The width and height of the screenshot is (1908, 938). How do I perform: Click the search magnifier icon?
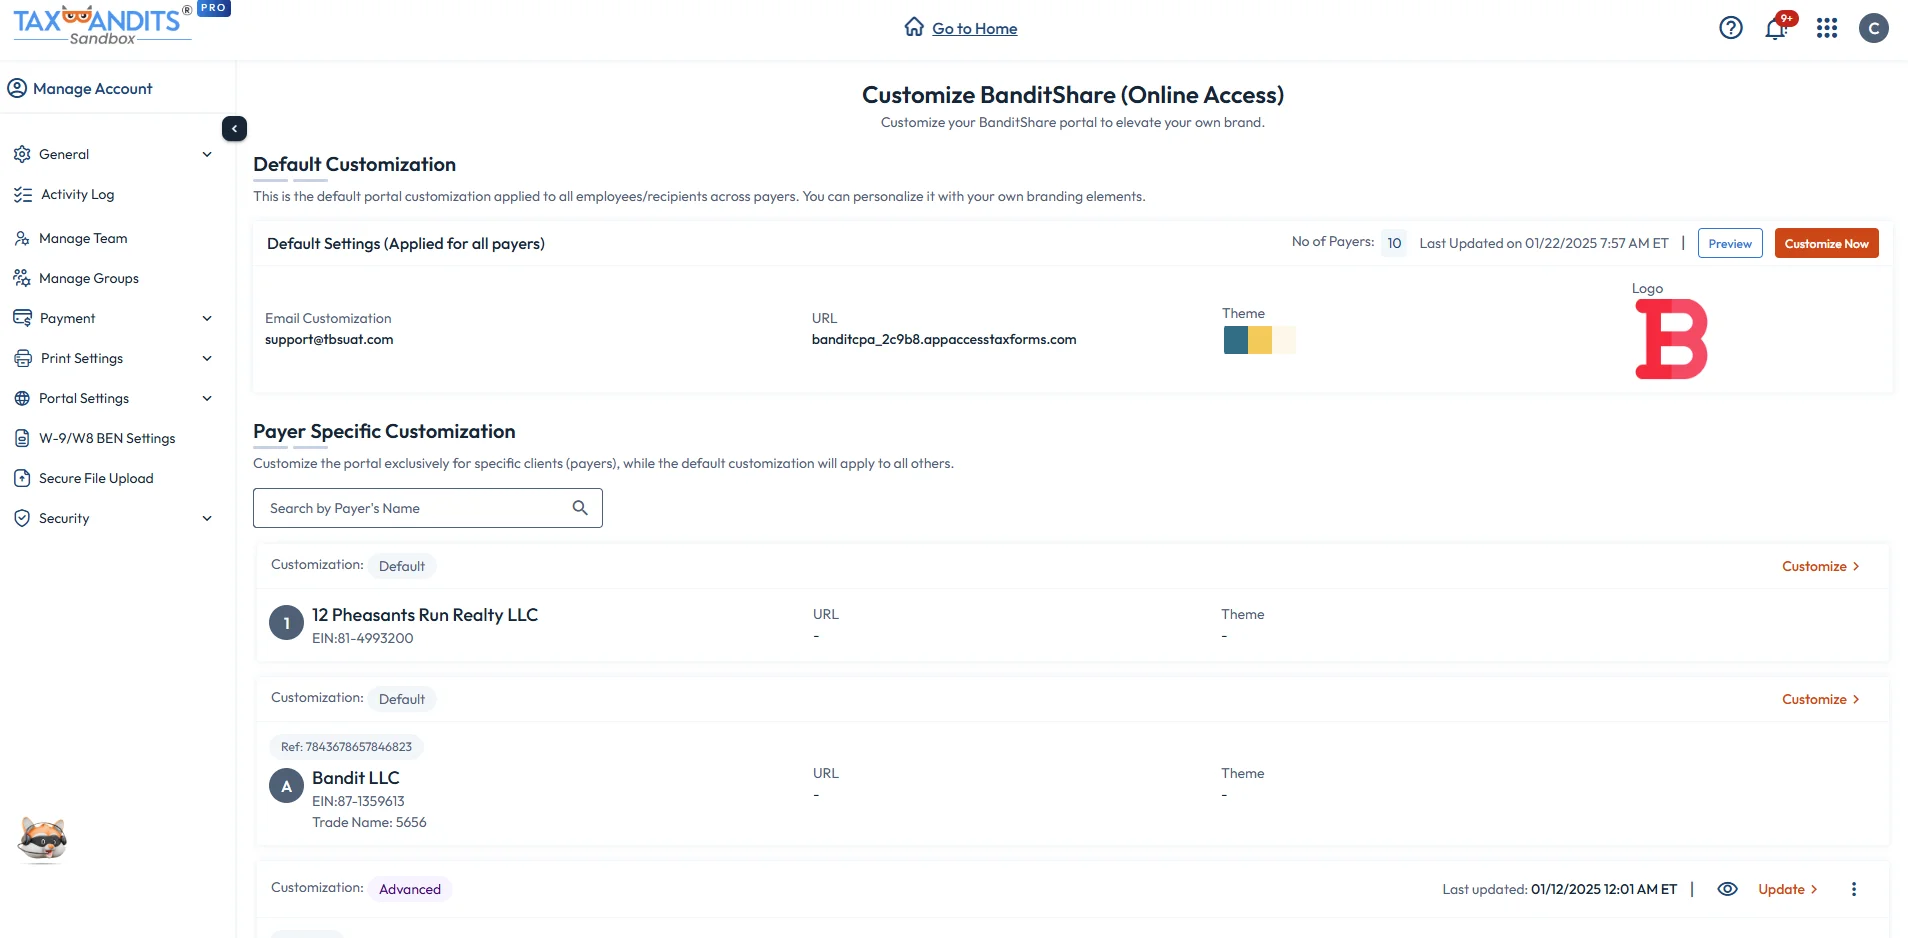coord(580,508)
